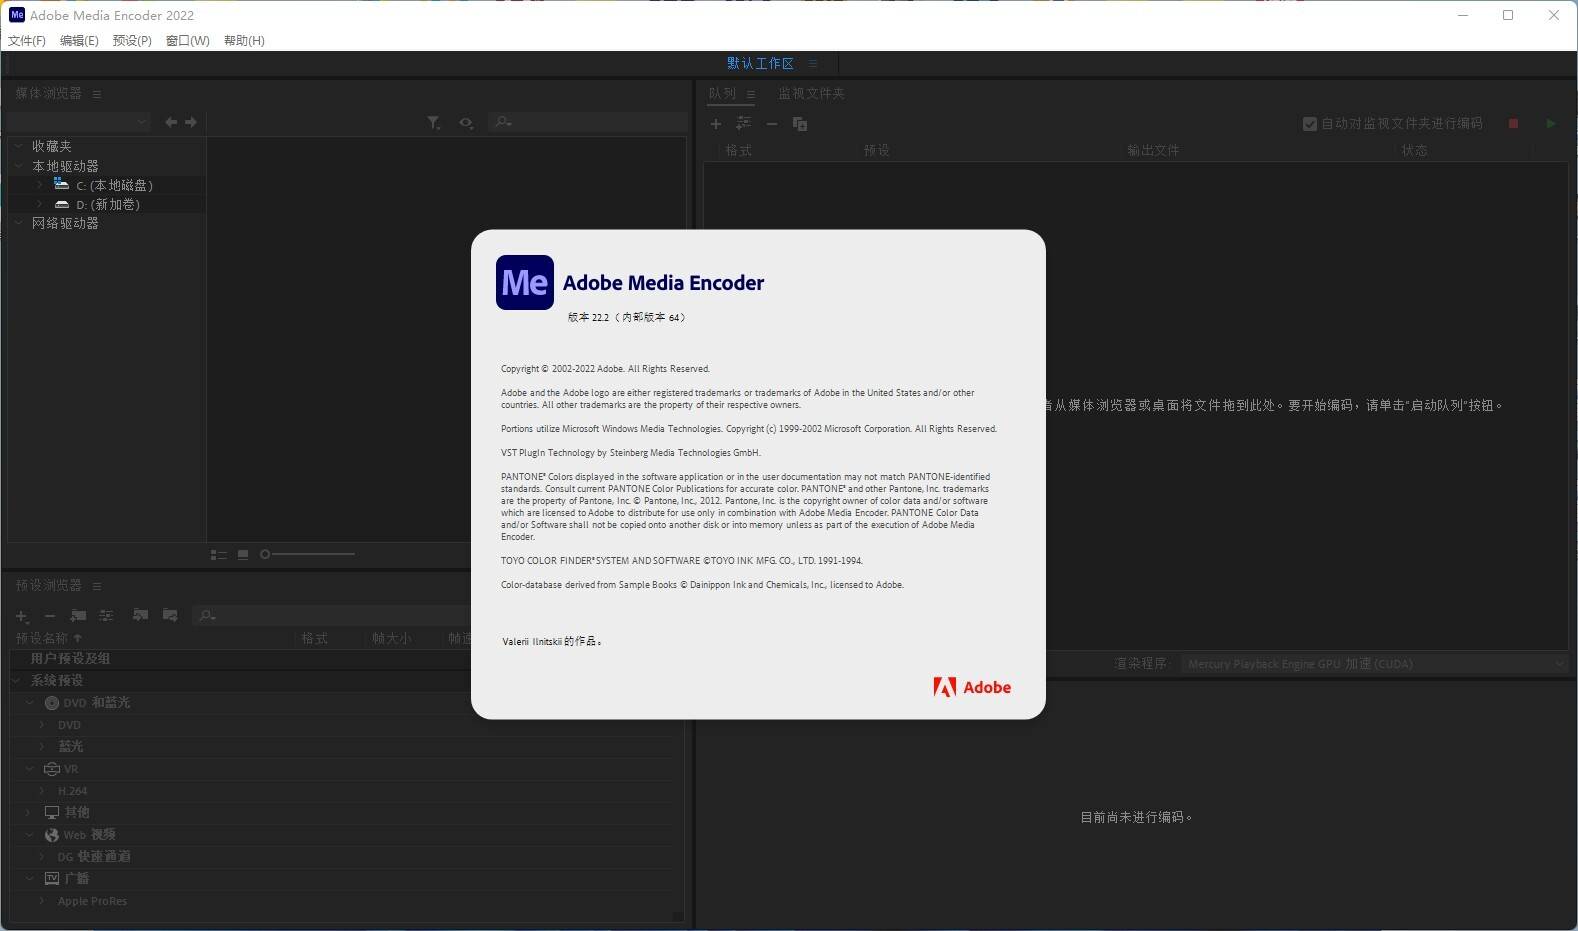Image resolution: width=1578 pixels, height=931 pixels.
Task: Switch to the 监视文件夹 tab
Action: [811, 93]
